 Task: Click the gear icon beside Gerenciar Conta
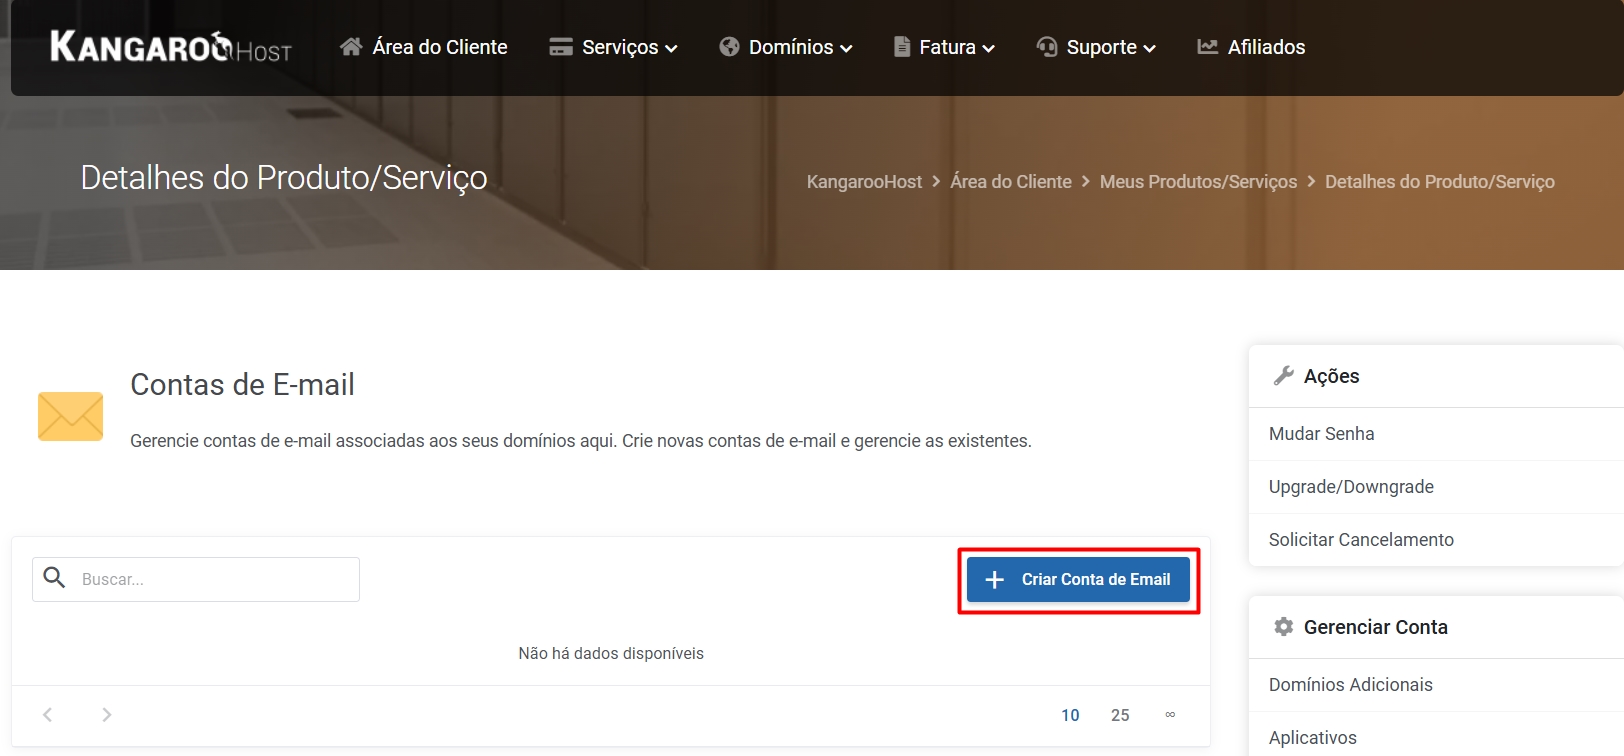1283,627
